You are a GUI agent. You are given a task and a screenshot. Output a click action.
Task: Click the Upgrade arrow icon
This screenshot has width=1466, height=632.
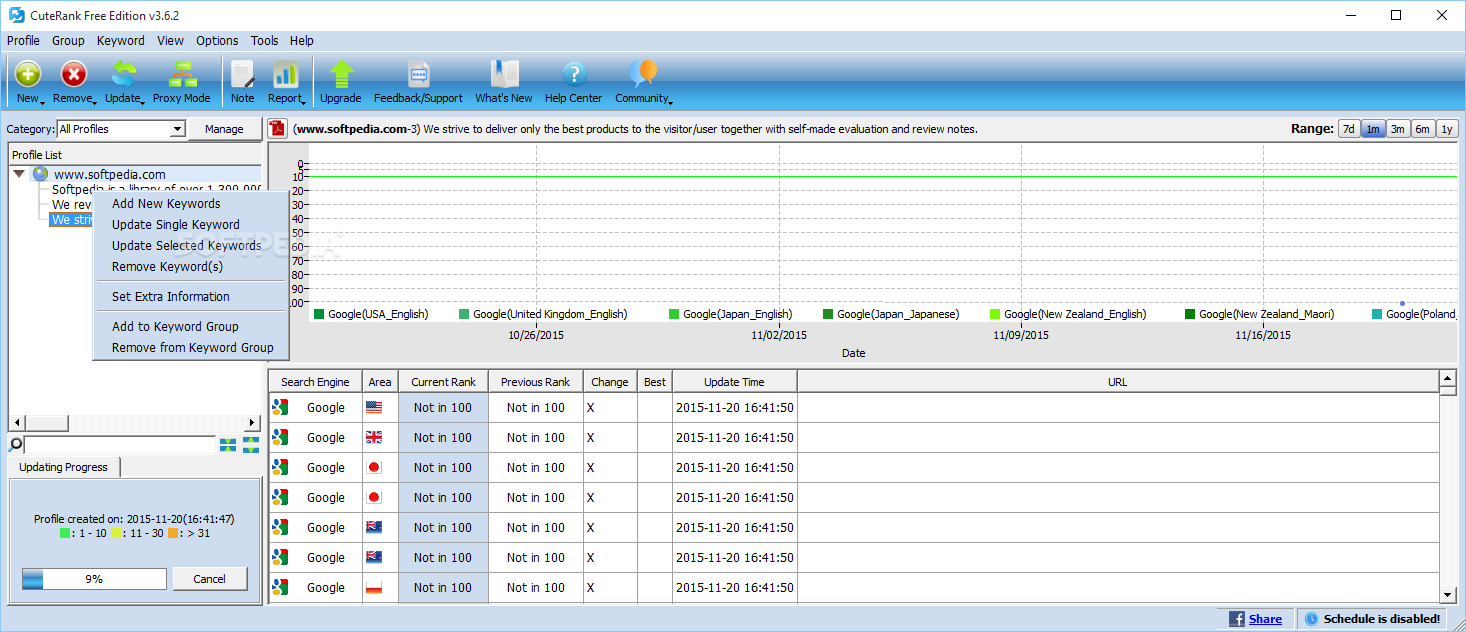tap(341, 74)
